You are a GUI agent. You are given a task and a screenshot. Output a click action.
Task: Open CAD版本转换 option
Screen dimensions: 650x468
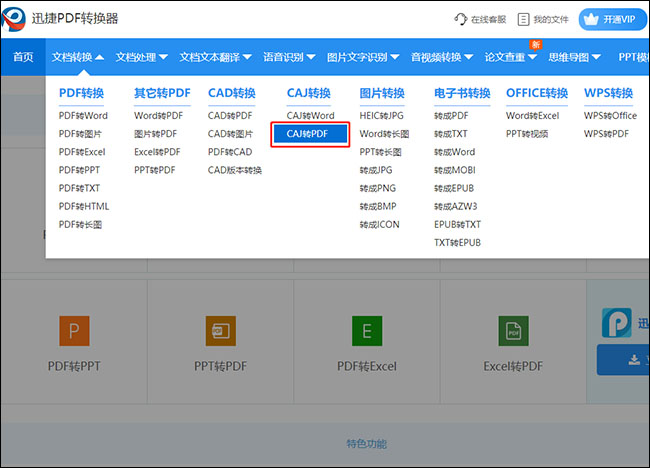pos(235,170)
